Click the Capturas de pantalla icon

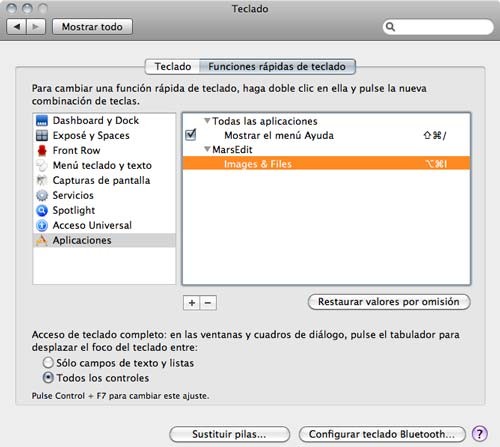coord(42,180)
